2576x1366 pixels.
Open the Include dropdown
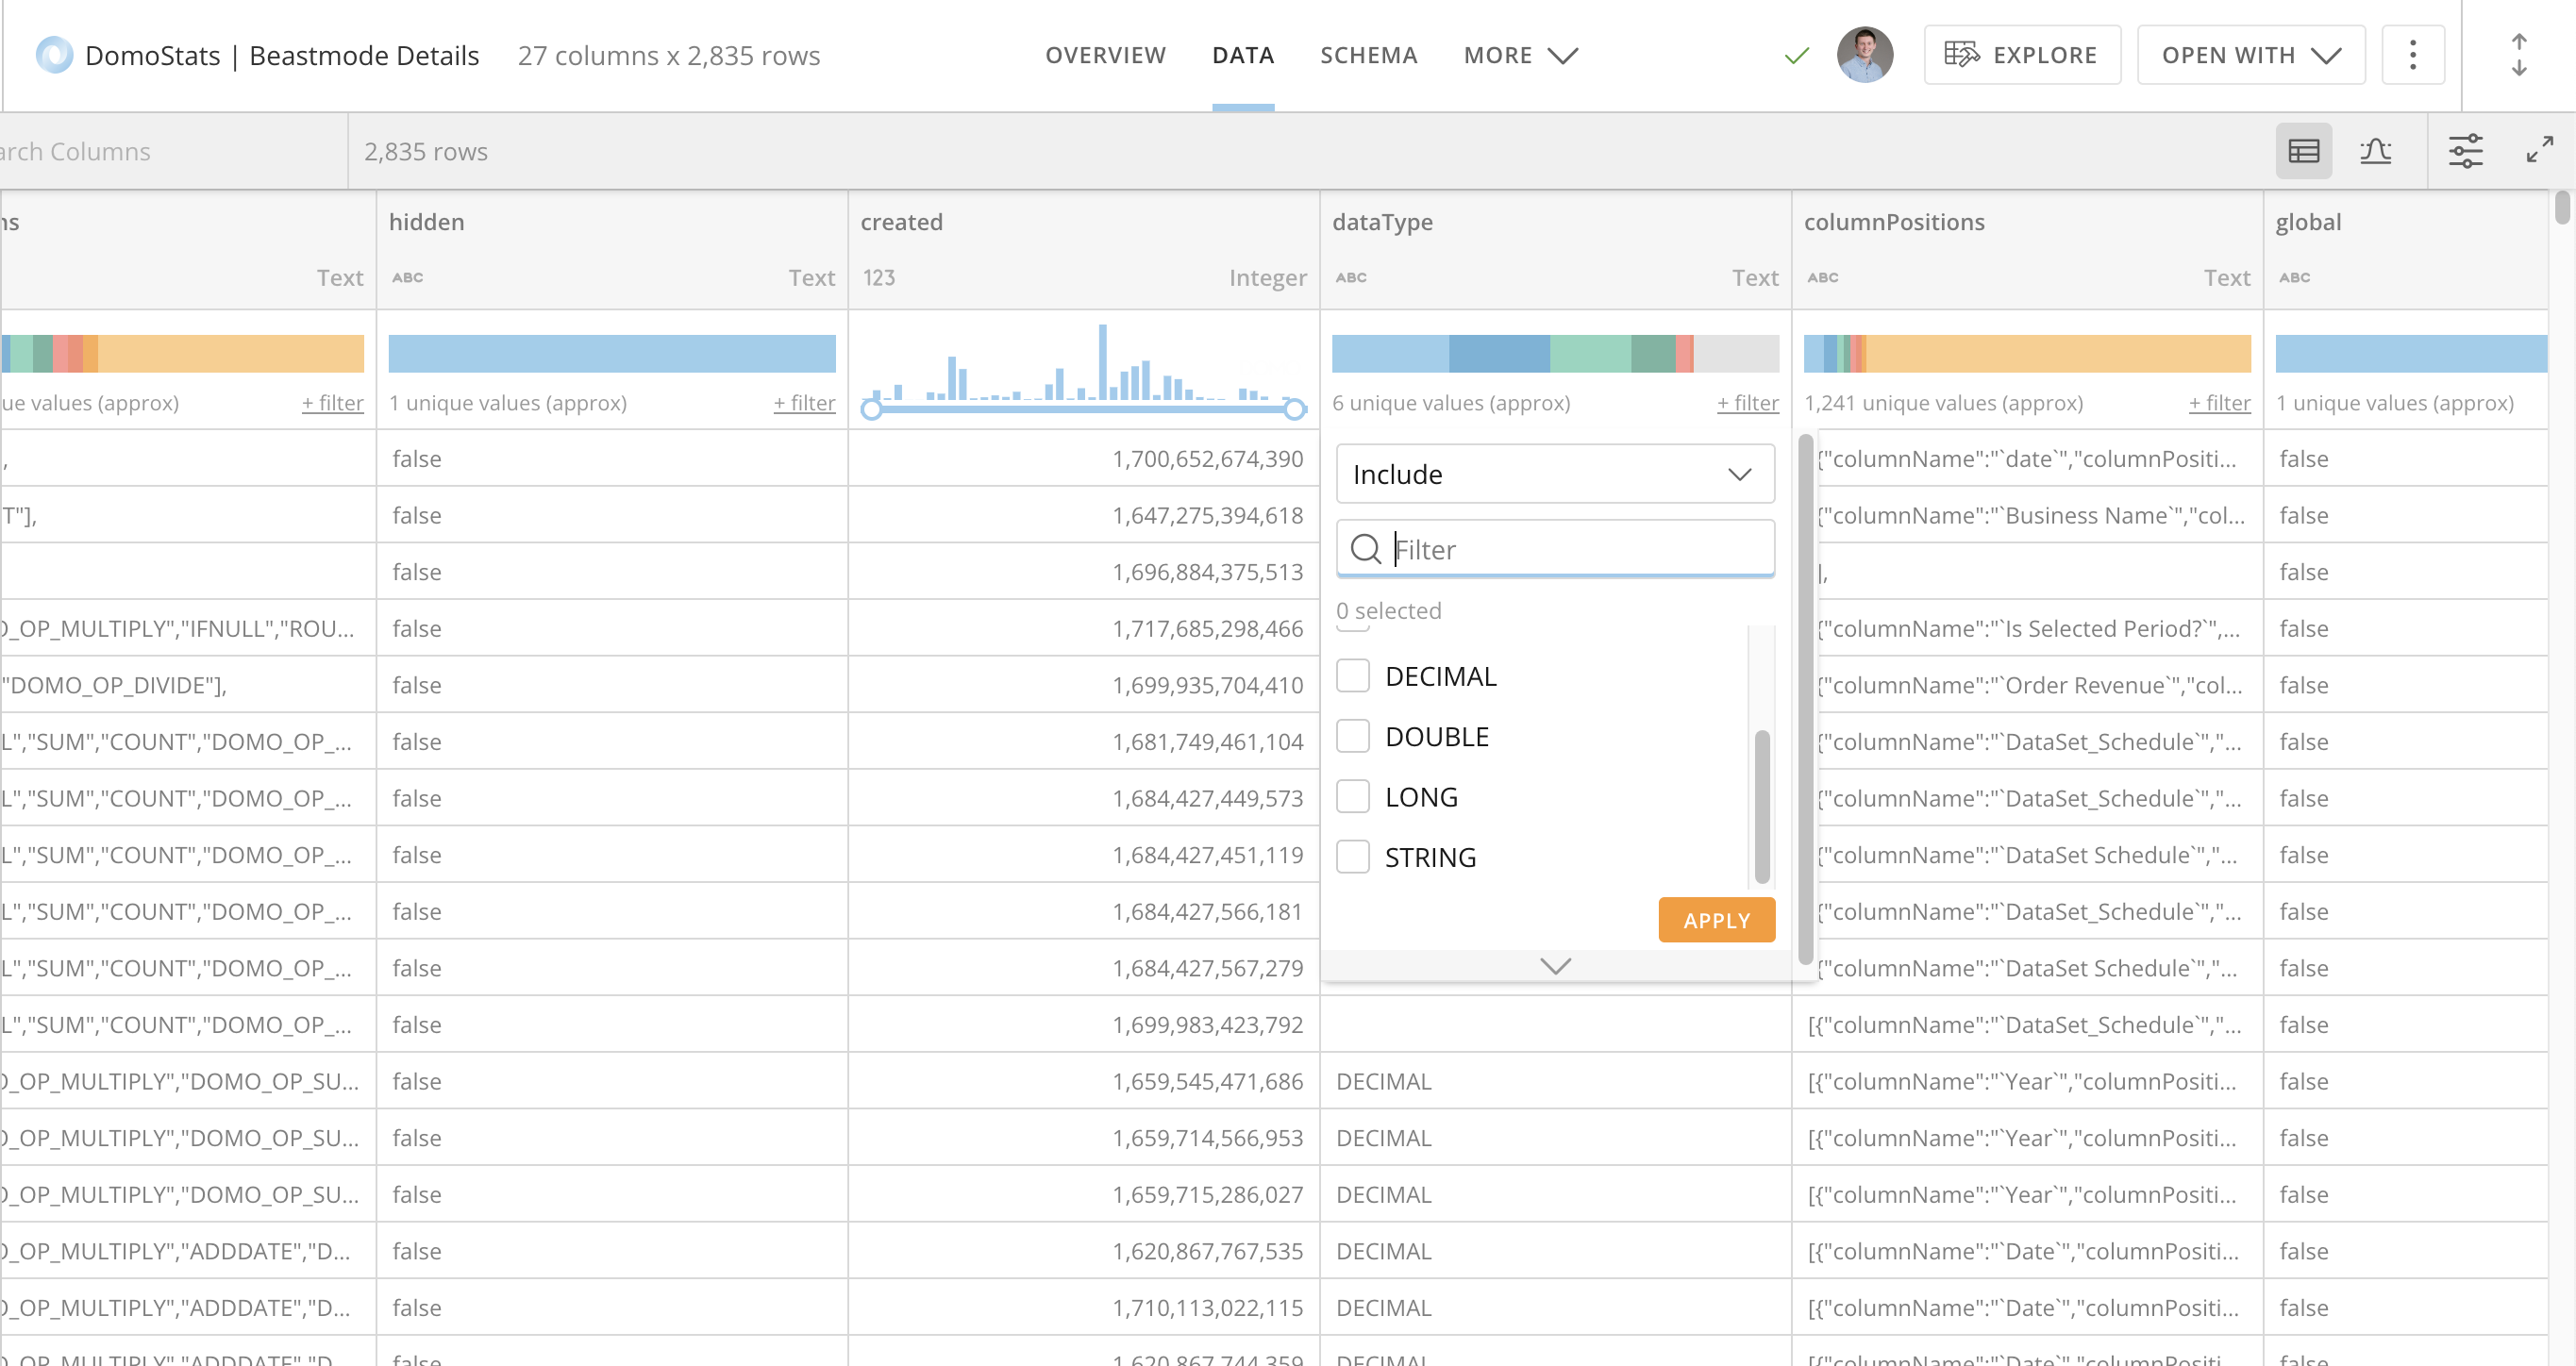click(1555, 474)
